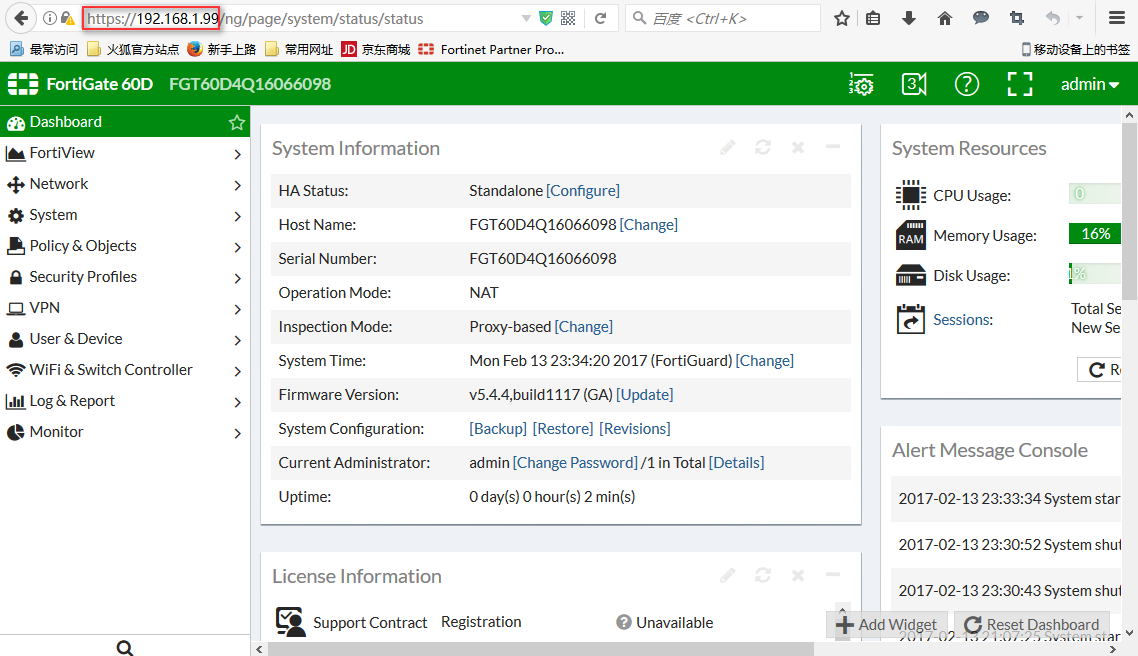Viewport: 1138px width, 656px height.
Task: Click the Restore configuration link
Action: (563, 429)
